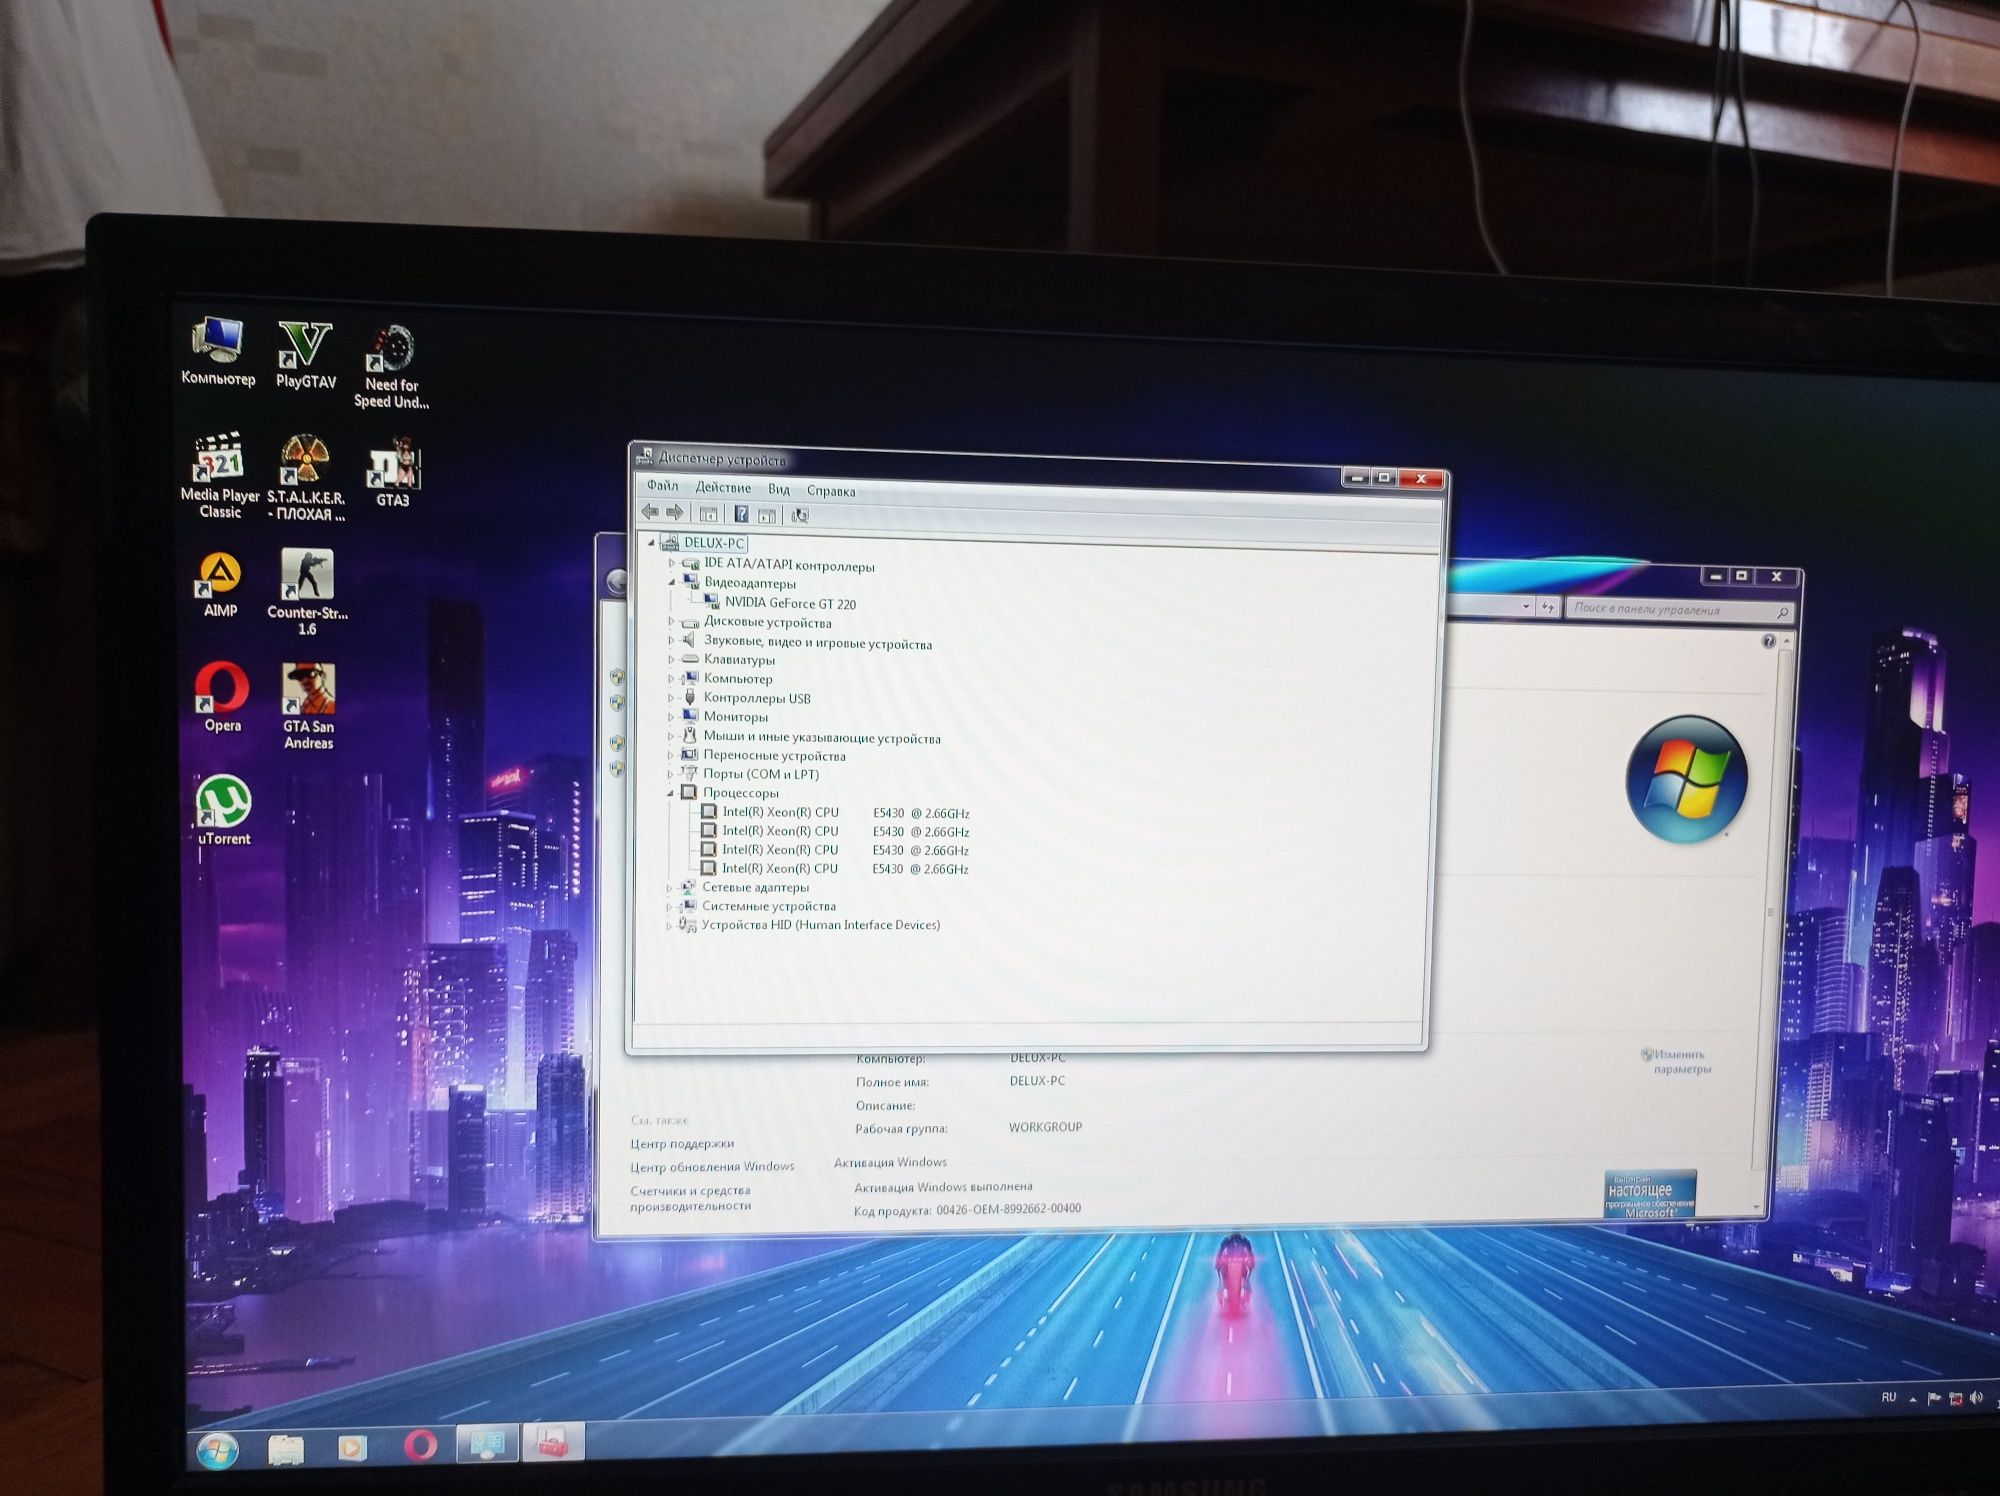Launch GTA San Andreas shortcut

(308, 706)
